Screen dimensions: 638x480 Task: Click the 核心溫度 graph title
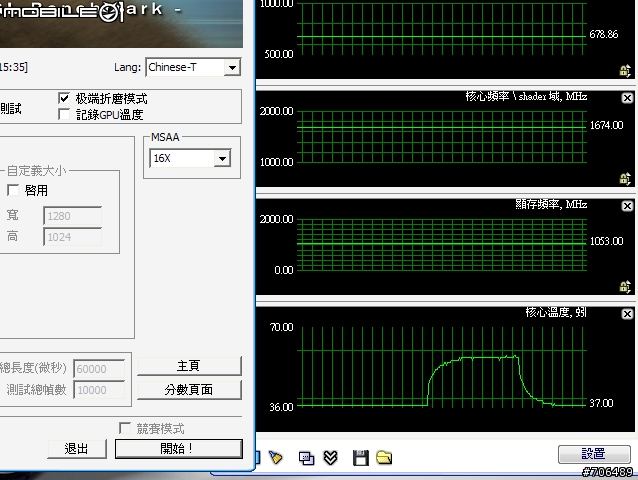coord(556,312)
